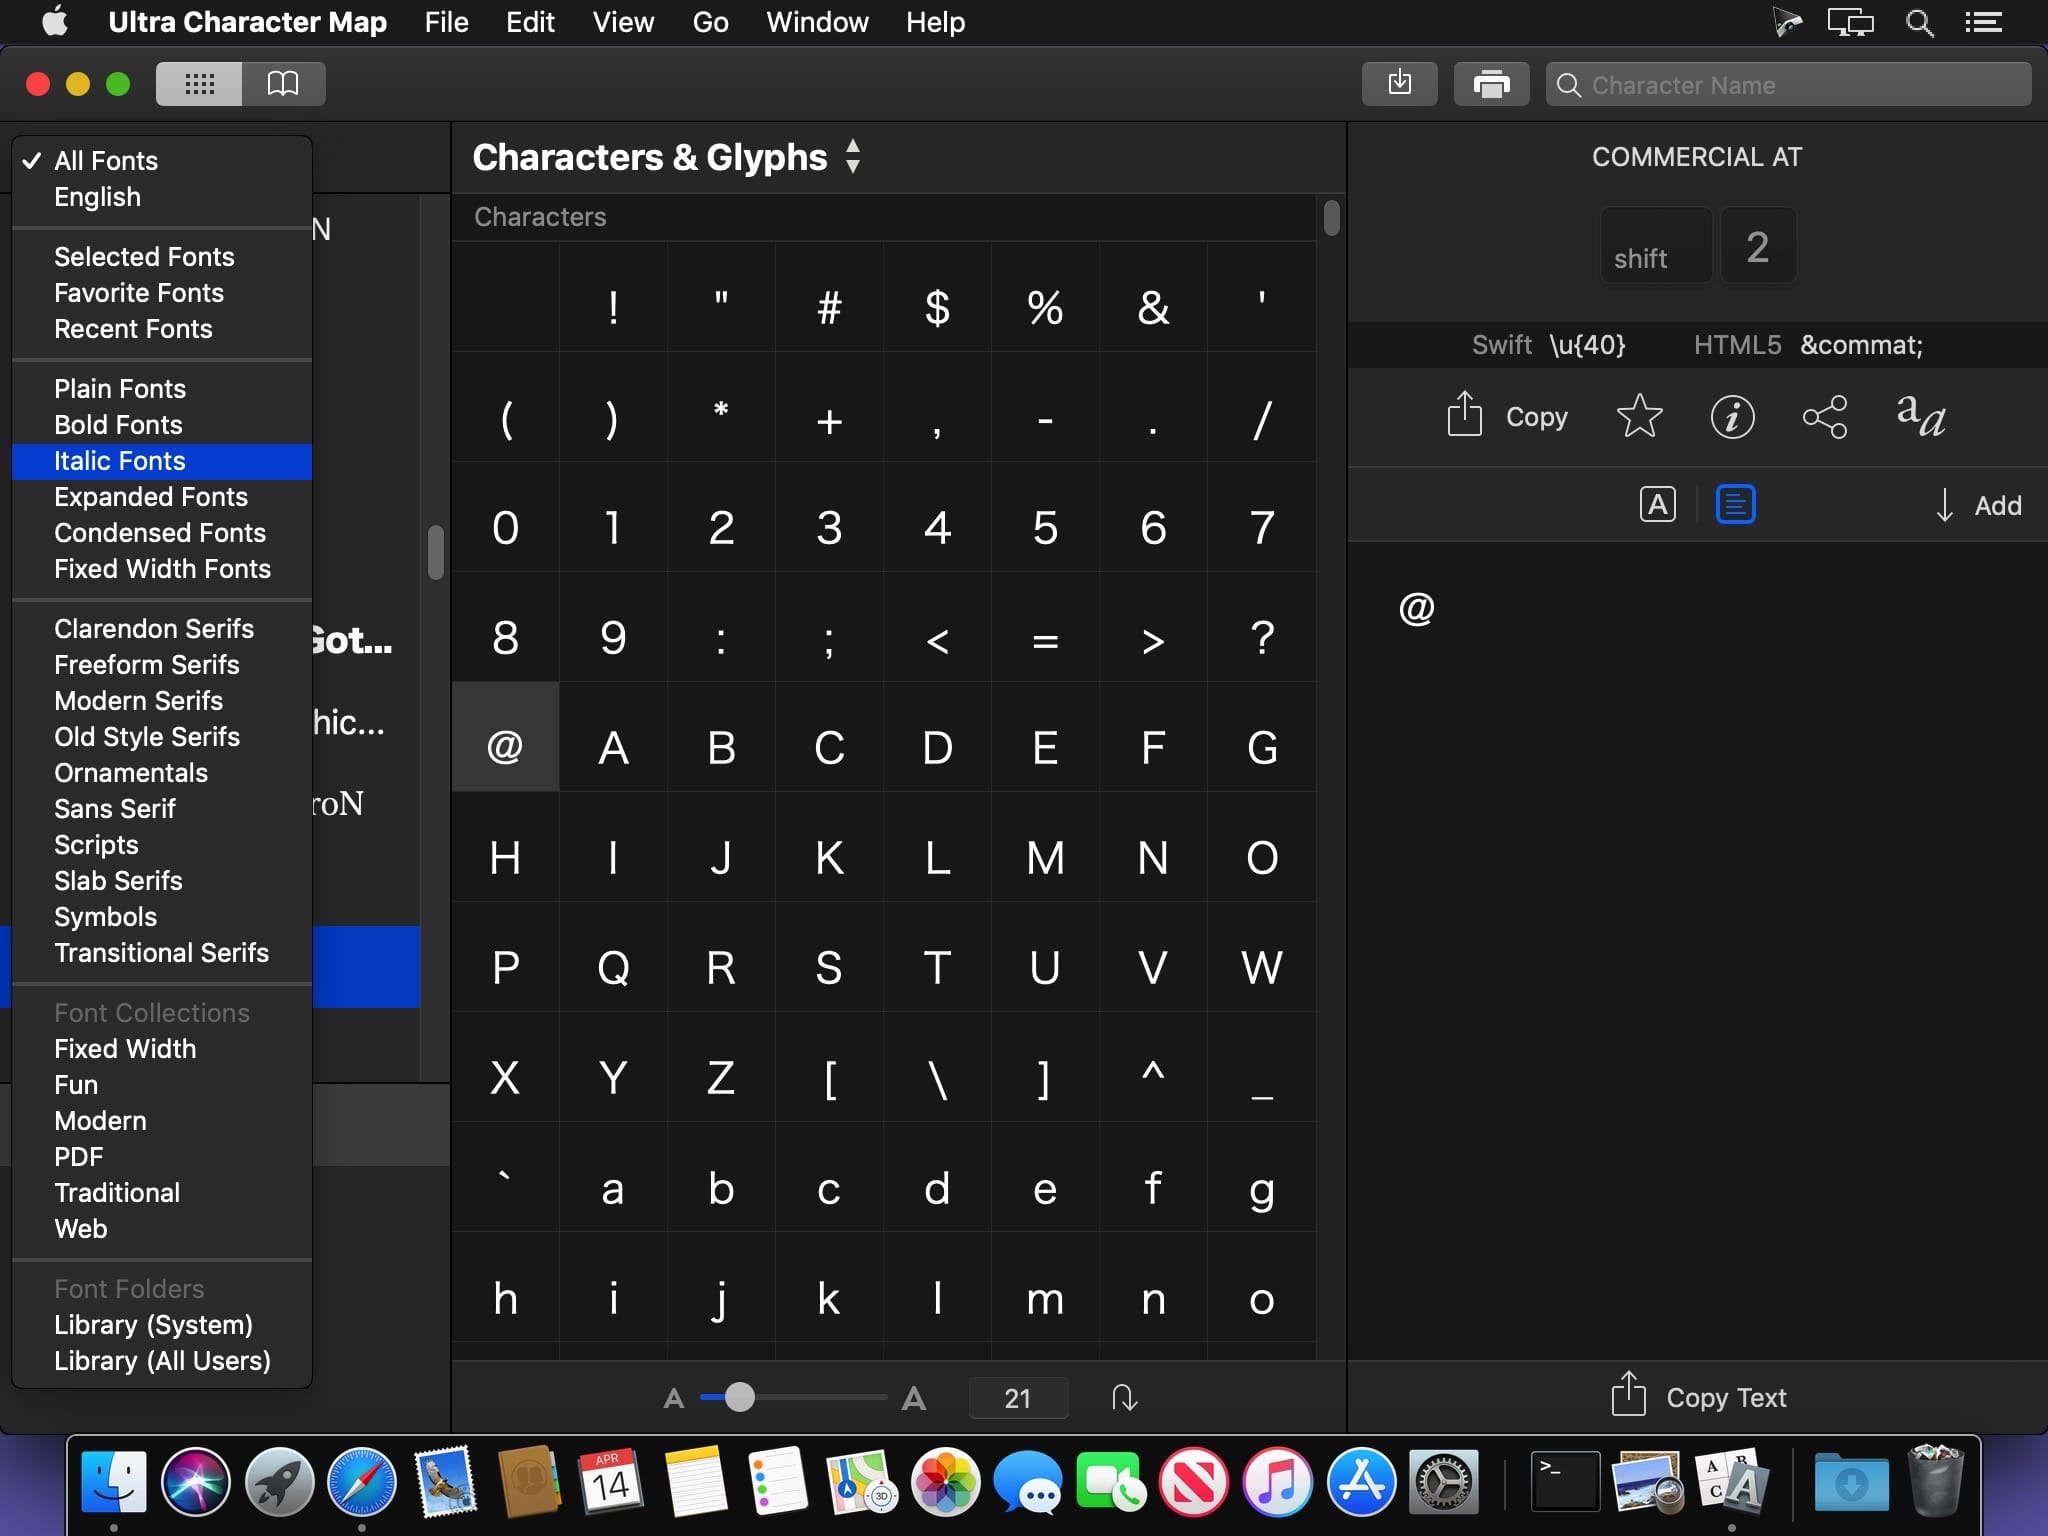Switch to grid view in toolbar

199,84
